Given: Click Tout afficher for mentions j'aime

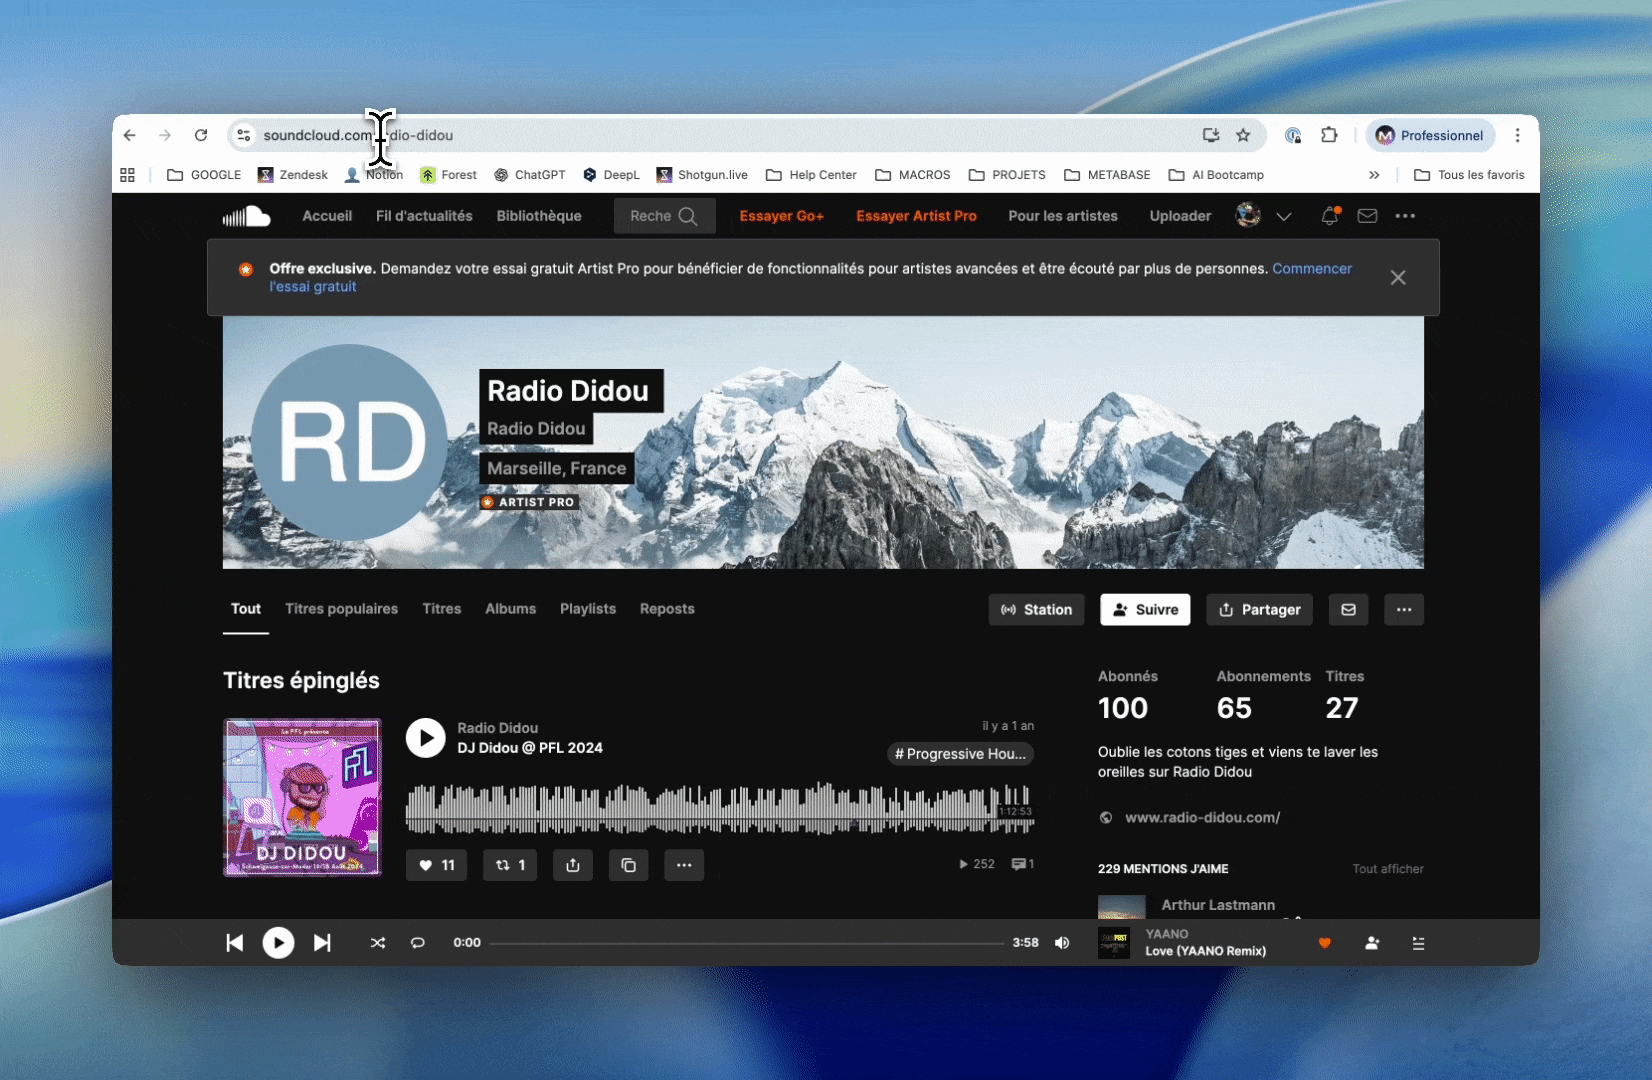Looking at the screenshot, I should pos(1388,869).
